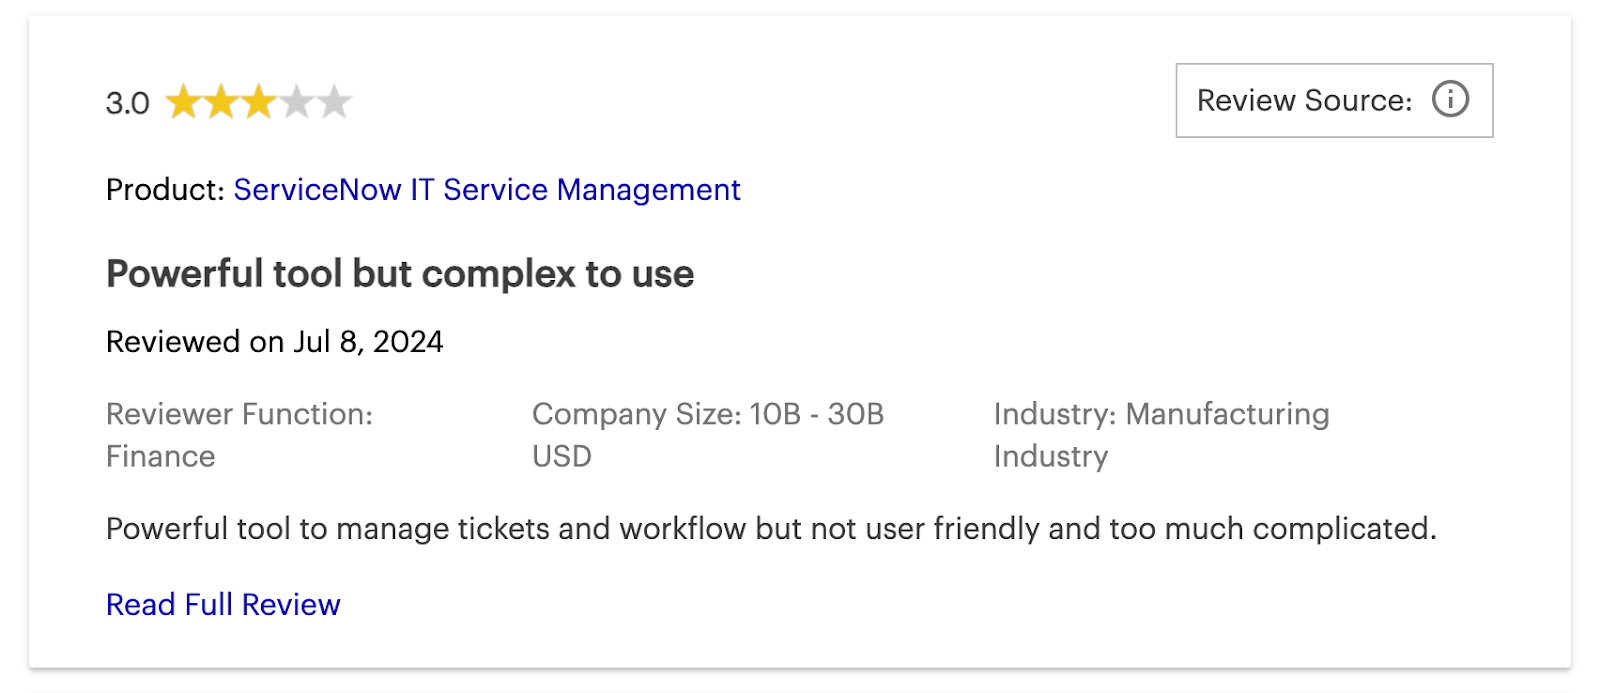
Task: Open the Review Source box
Action: click(1334, 100)
